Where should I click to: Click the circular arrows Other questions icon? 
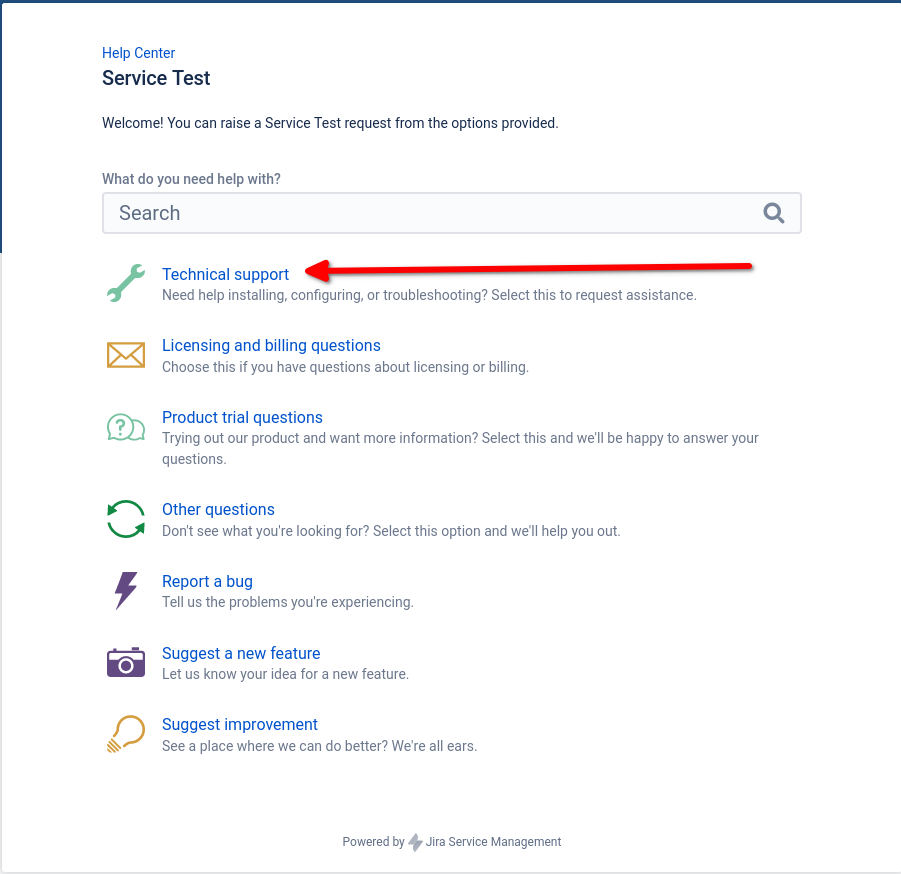(x=126, y=519)
